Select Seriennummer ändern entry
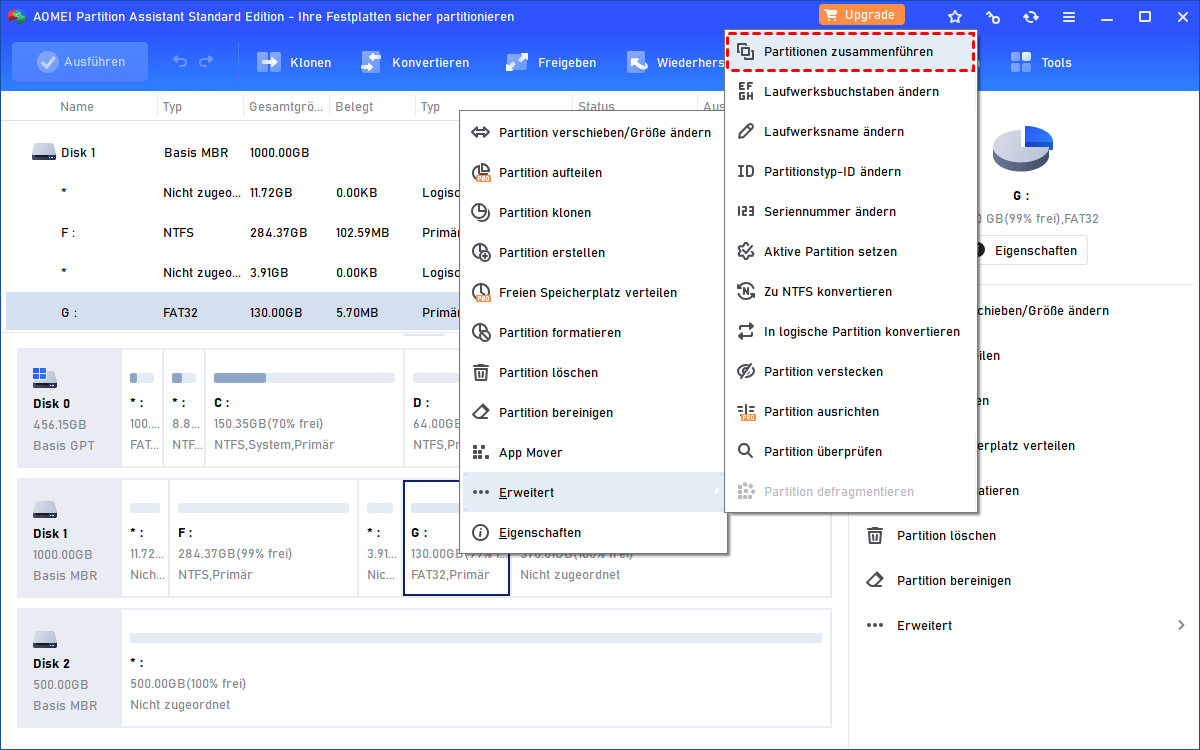This screenshot has height=750, width=1200. pyautogui.click(x=850, y=211)
